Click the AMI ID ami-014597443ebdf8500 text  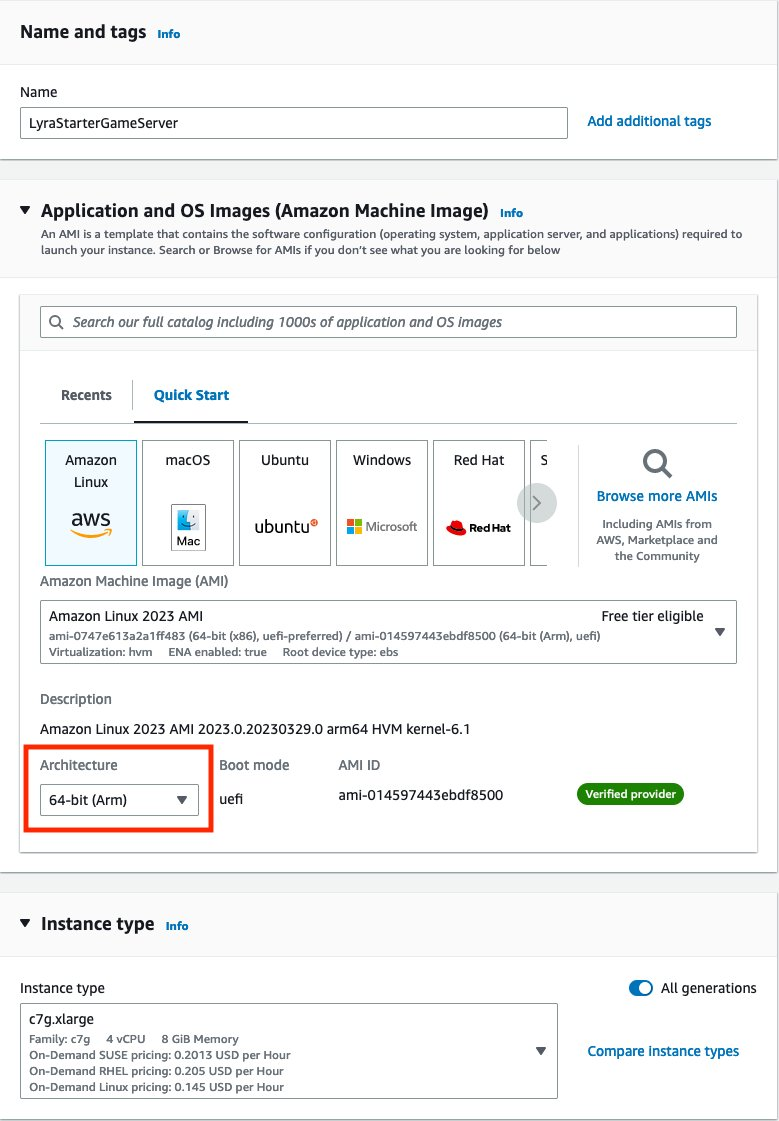tap(420, 794)
